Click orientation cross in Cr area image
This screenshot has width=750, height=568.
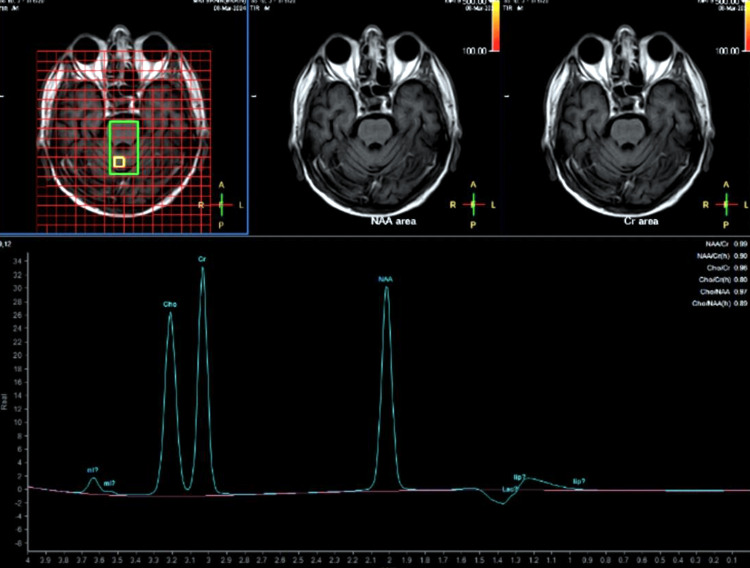click(x=726, y=205)
